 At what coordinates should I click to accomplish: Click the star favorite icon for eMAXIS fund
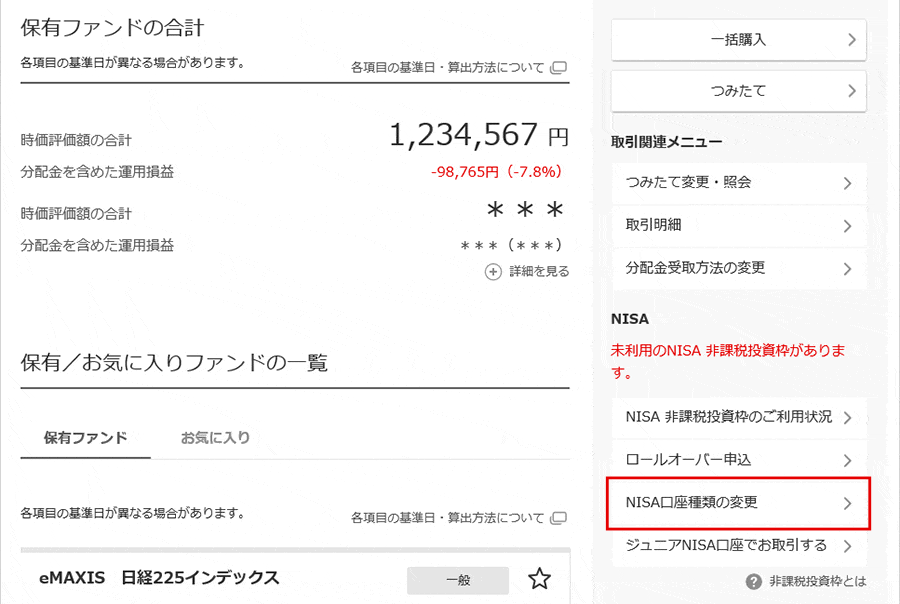539,578
